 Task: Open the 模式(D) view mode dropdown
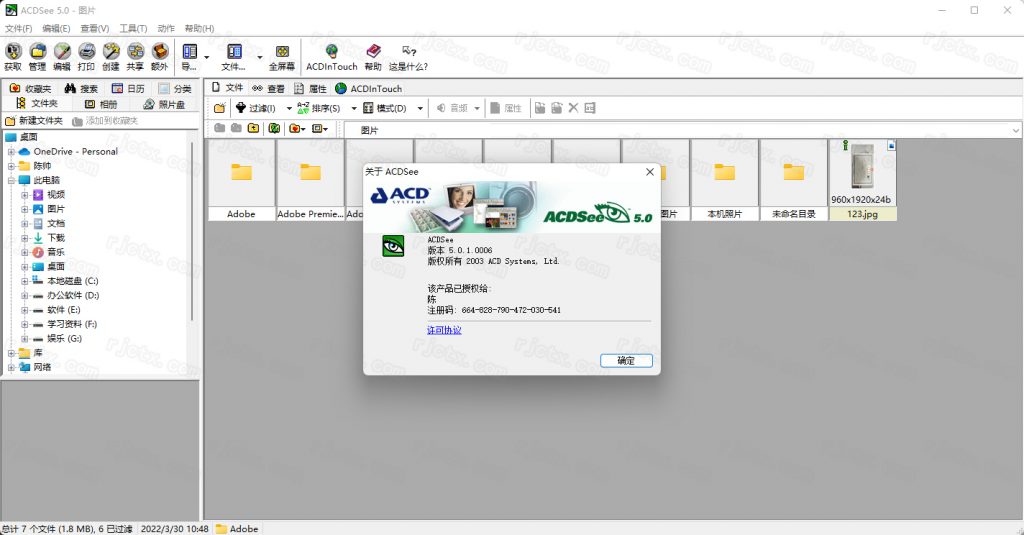pos(390,108)
